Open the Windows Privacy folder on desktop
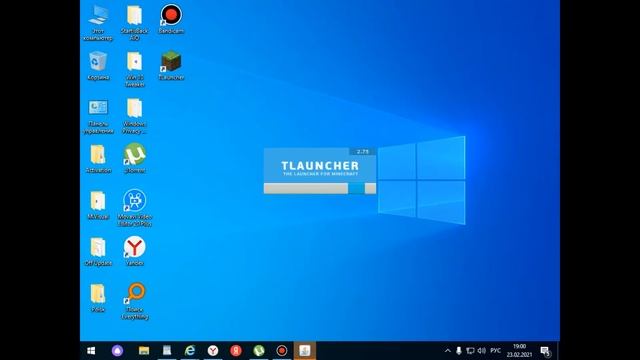The image size is (640, 360). 134,116
